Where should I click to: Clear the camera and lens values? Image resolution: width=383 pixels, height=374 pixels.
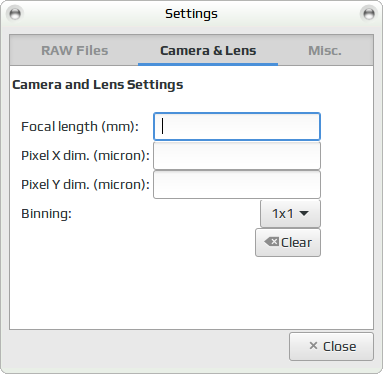(x=288, y=243)
